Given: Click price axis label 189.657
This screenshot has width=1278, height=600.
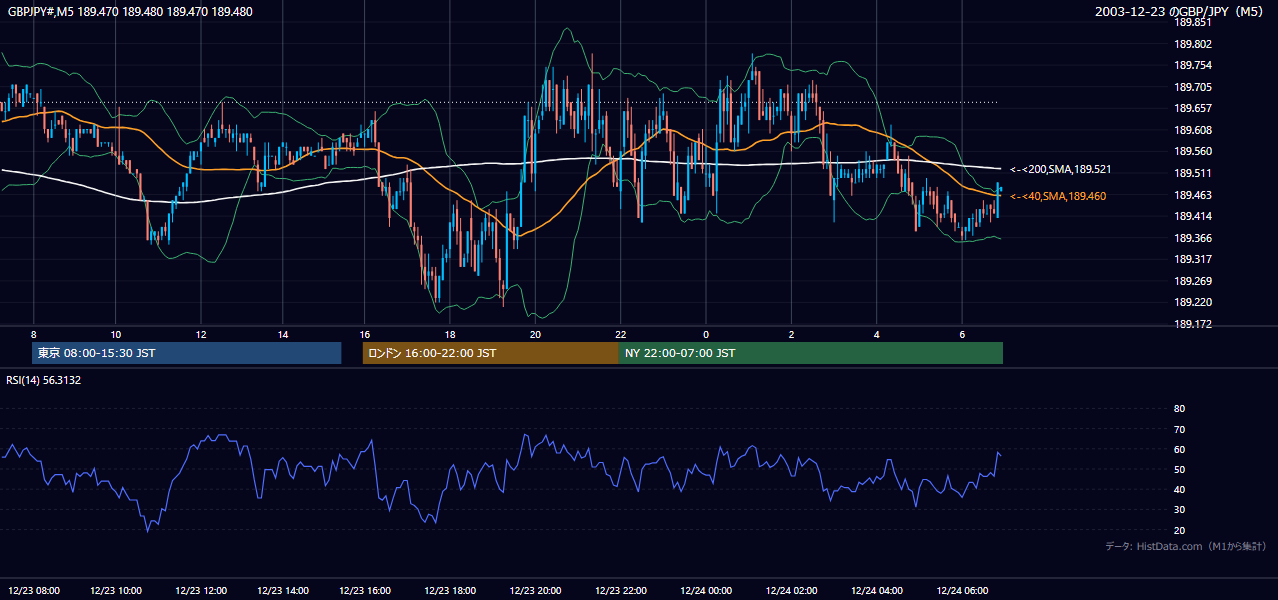Looking at the screenshot, I should coord(1193,108).
